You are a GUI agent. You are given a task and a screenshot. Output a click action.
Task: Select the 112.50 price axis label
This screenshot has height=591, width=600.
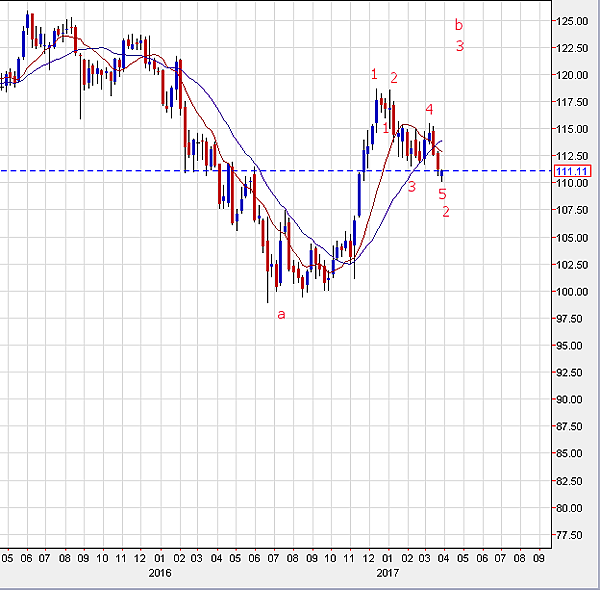tap(572, 156)
